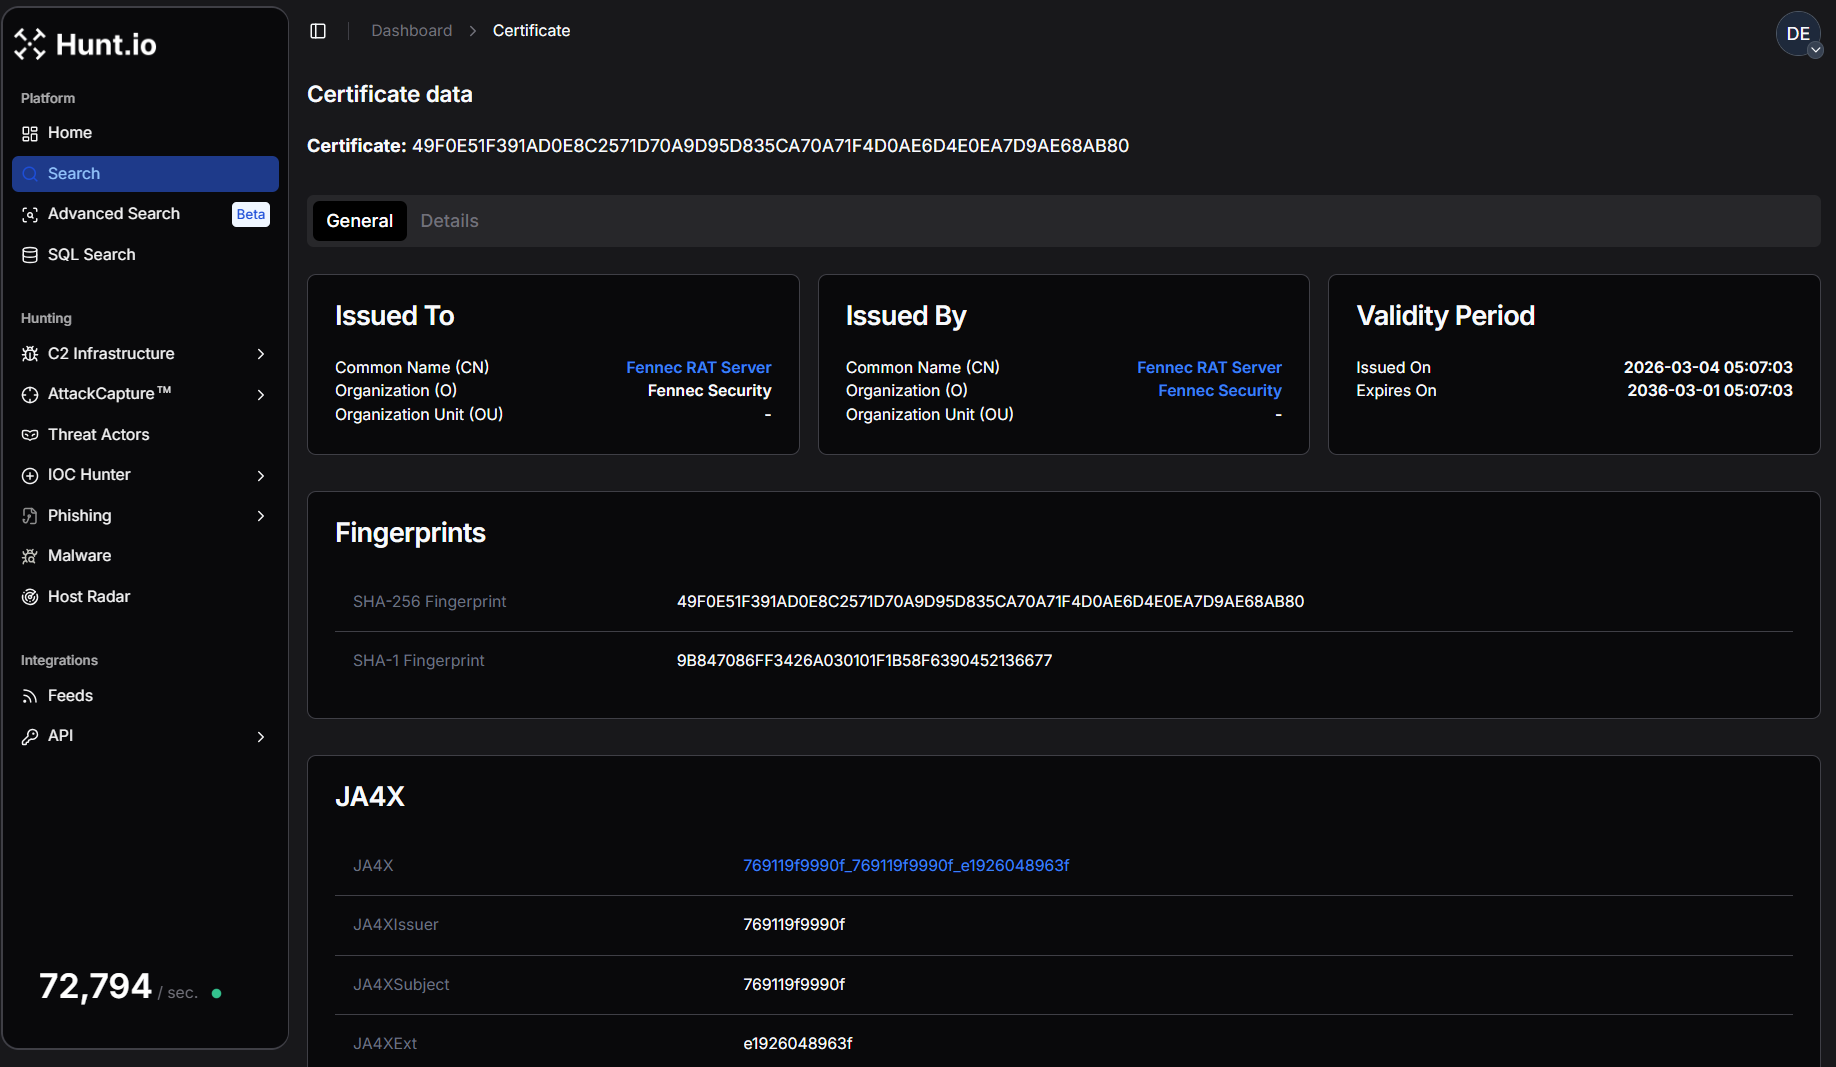Switch to the Details tab
1836x1067 pixels.
(449, 221)
